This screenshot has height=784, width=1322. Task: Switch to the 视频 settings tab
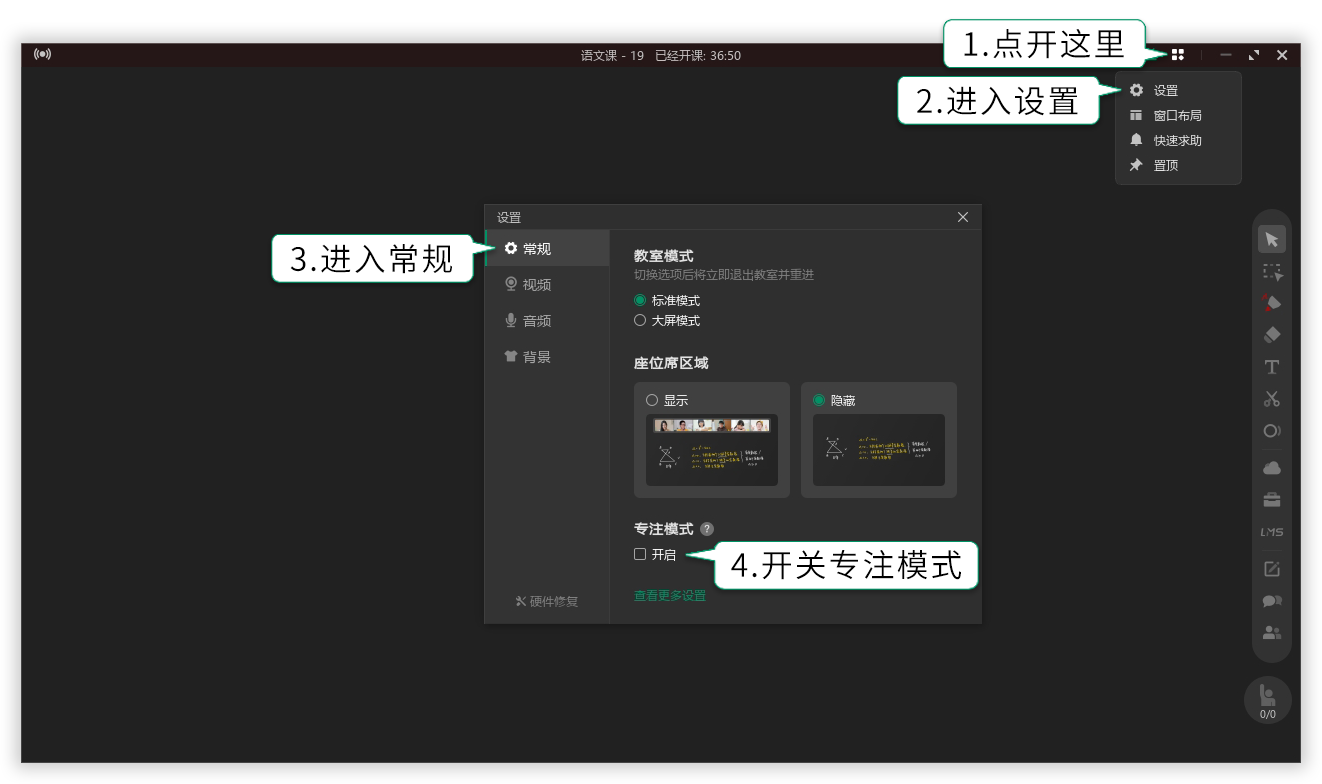point(547,285)
